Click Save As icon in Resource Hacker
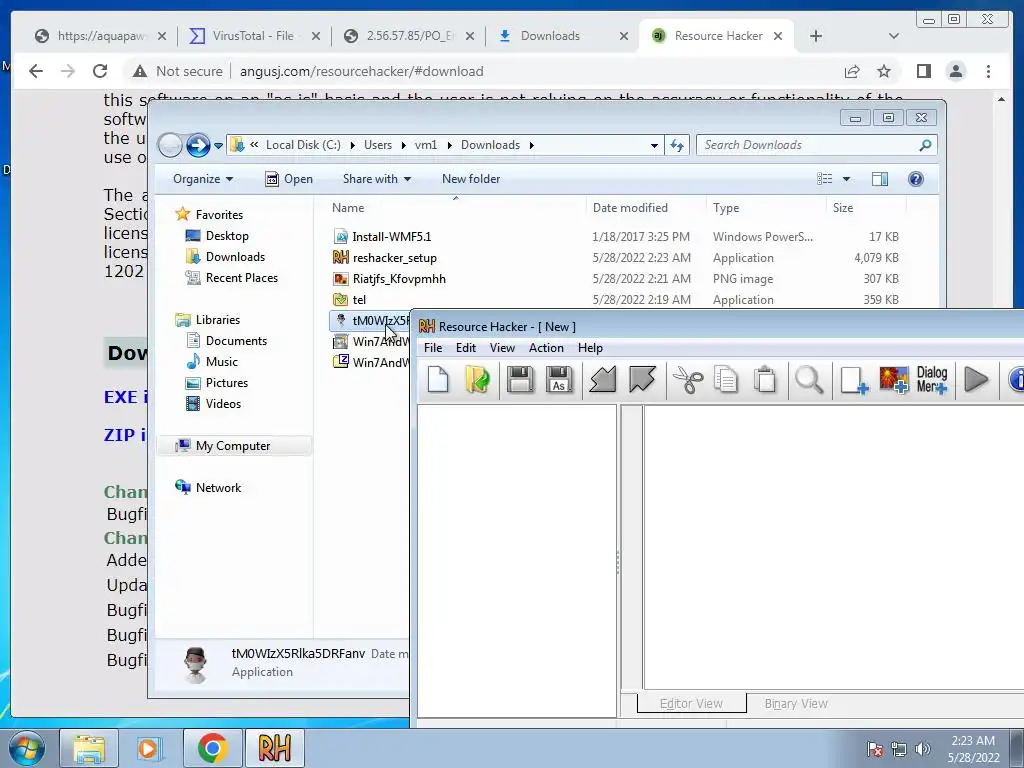Viewport: 1024px width, 768px height. click(559, 379)
